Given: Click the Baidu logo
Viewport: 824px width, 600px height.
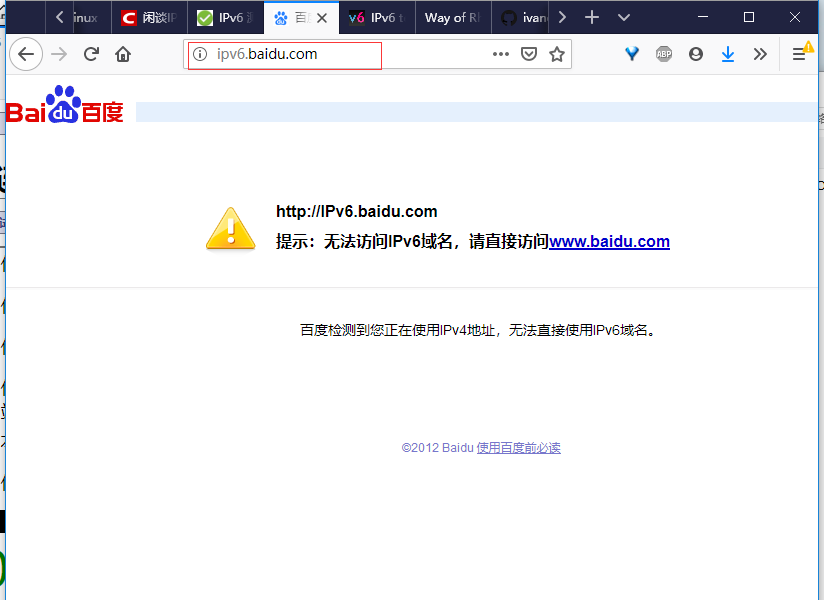Looking at the screenshot, I should point(65,105).
